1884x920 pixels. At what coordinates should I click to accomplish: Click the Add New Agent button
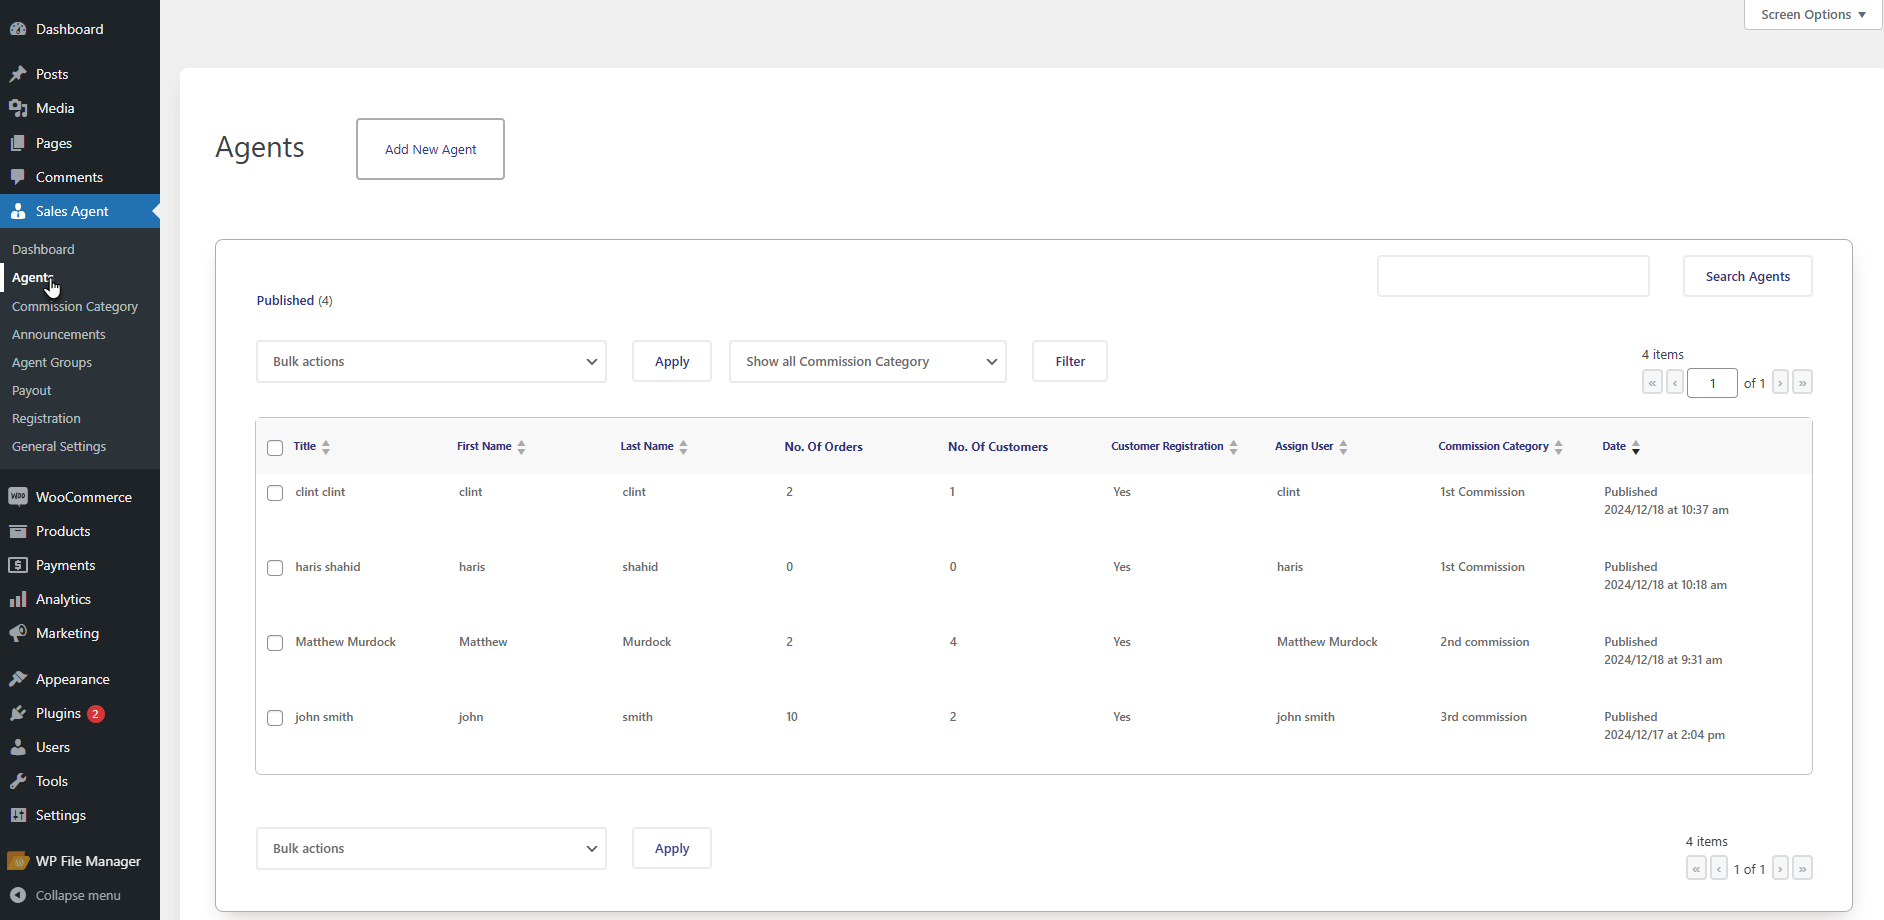(x=430, y=149)
